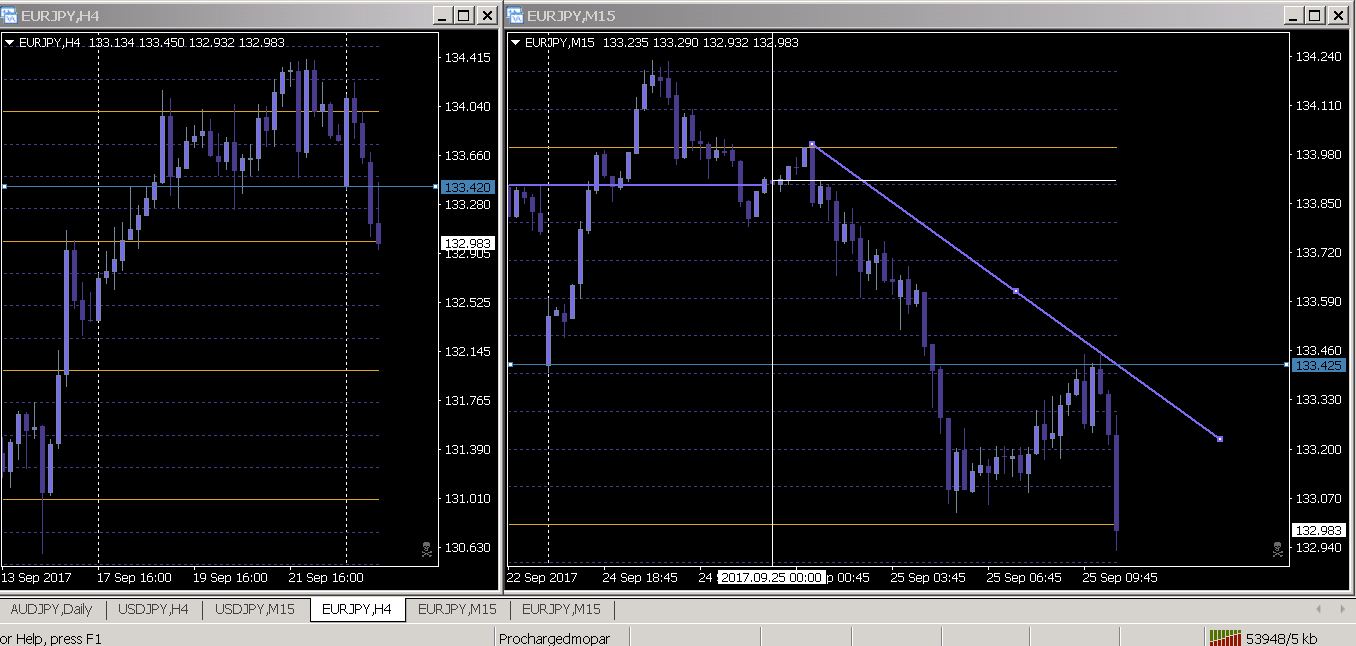This screenshot has width=1356, height=646.
Task: Click the EURJPY,M15 title bar text
Action: [x=571, y=15]
